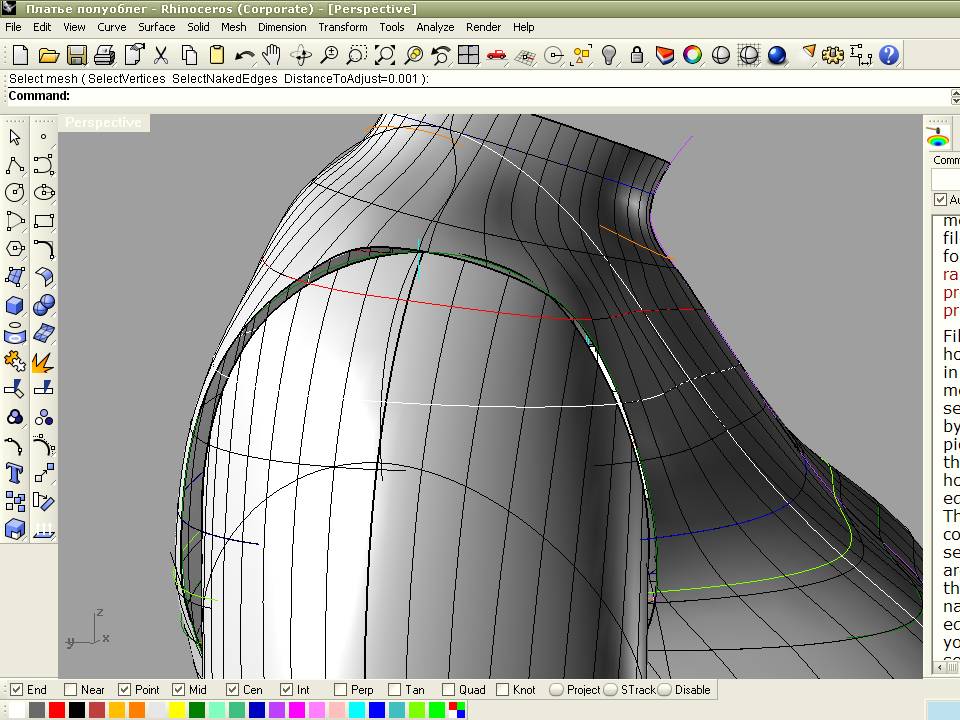The width and height of the screenshot is (960, 720).
Task: Open the Perspective viewport title menu
Action: (103, 122)
